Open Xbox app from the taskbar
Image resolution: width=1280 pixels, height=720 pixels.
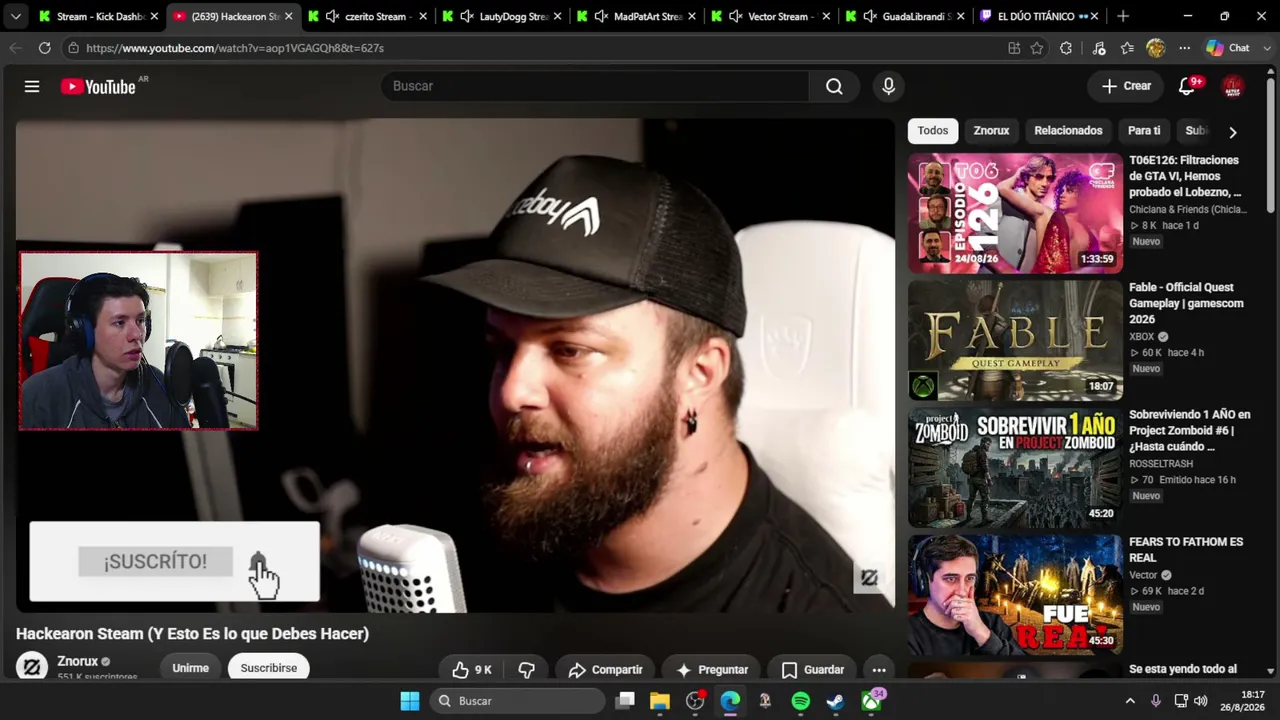872,701
